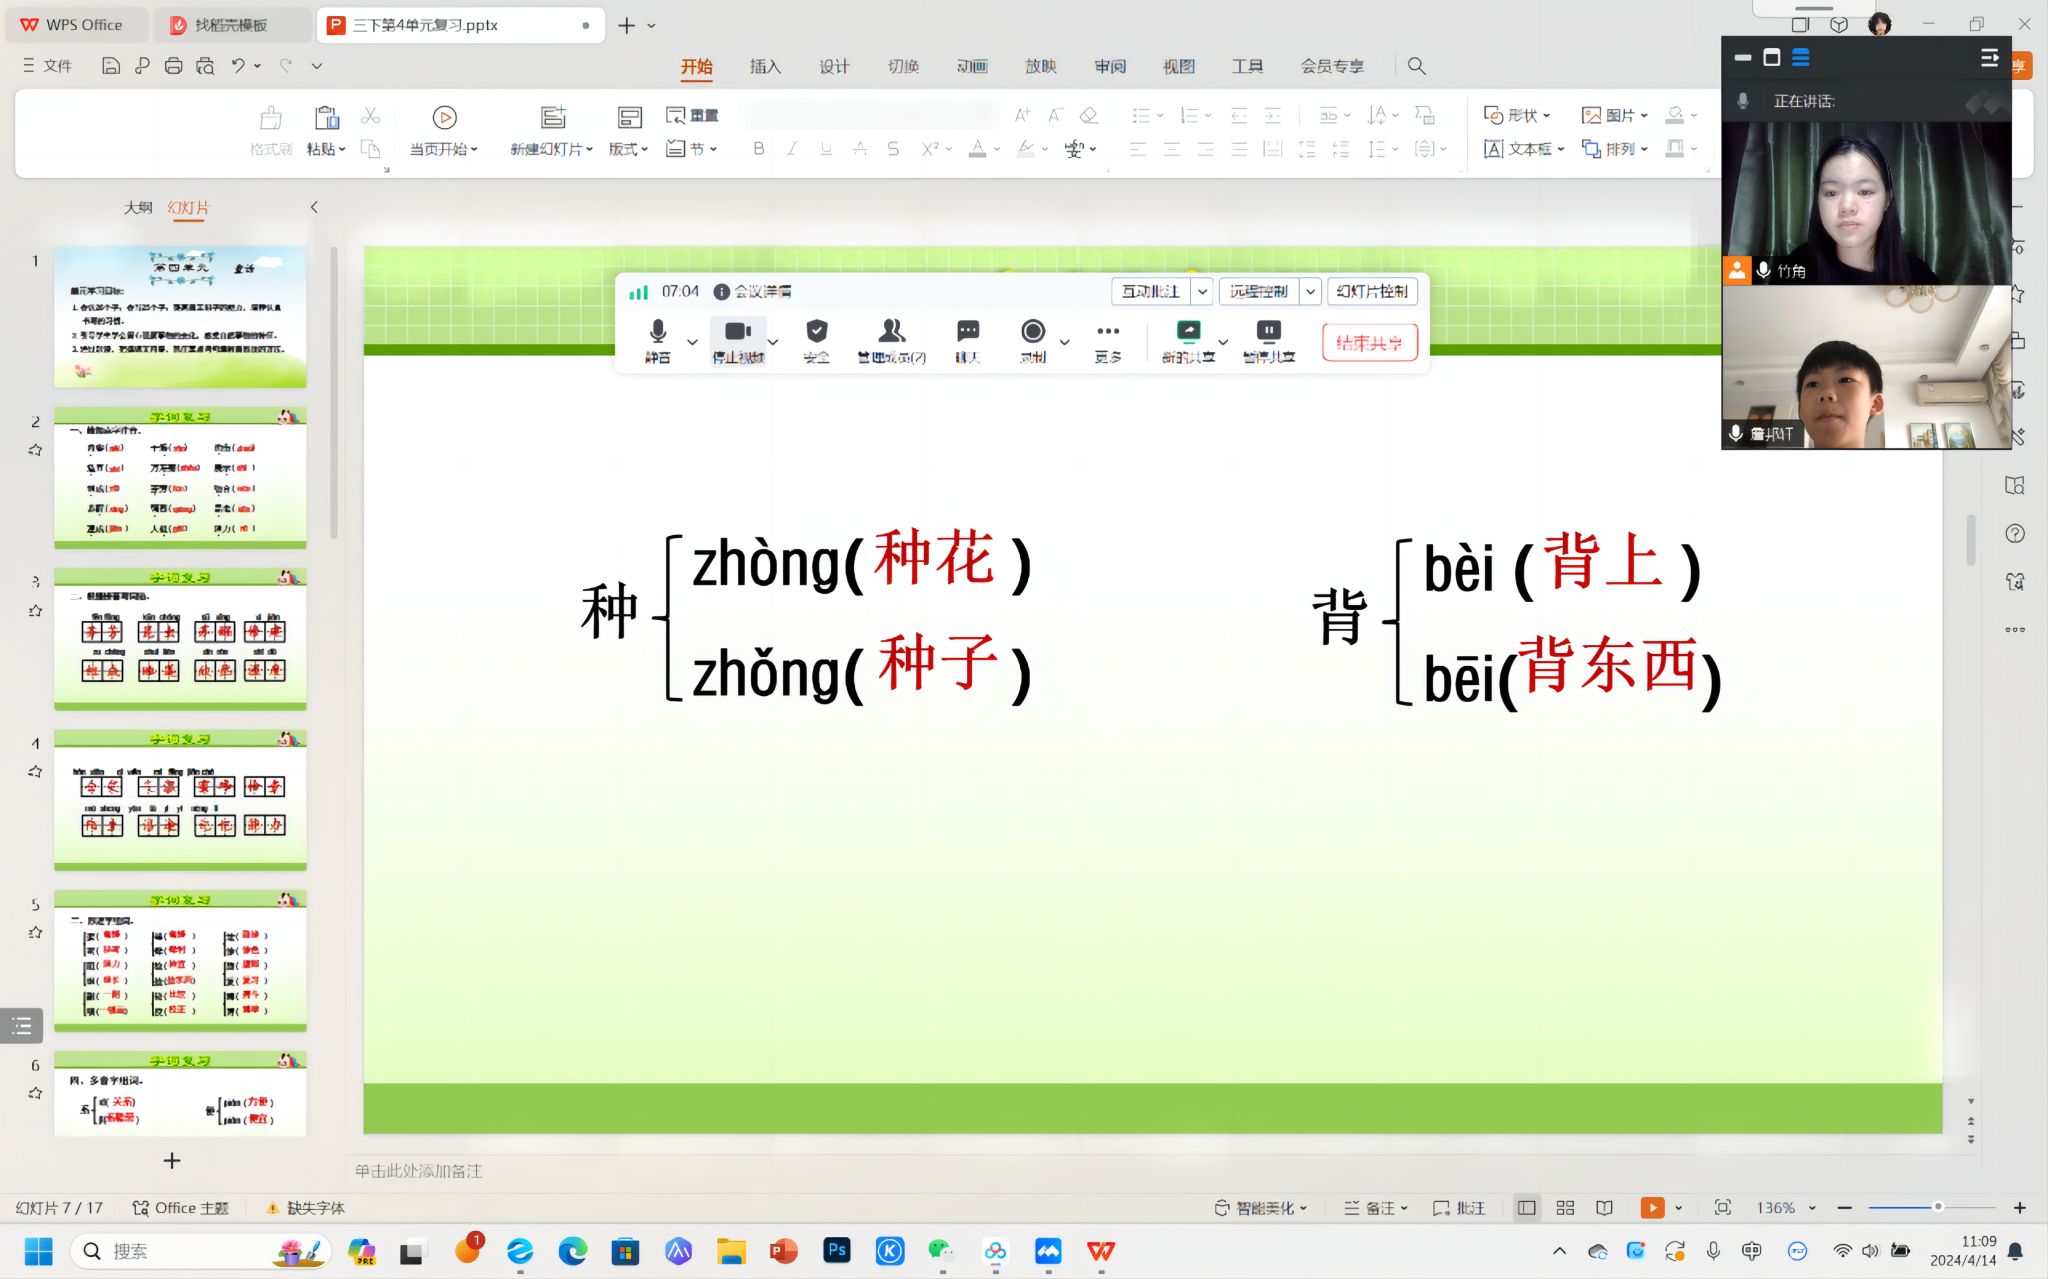Stop video in meeting toolbar
The image size is (2048, 1279).
738,340
